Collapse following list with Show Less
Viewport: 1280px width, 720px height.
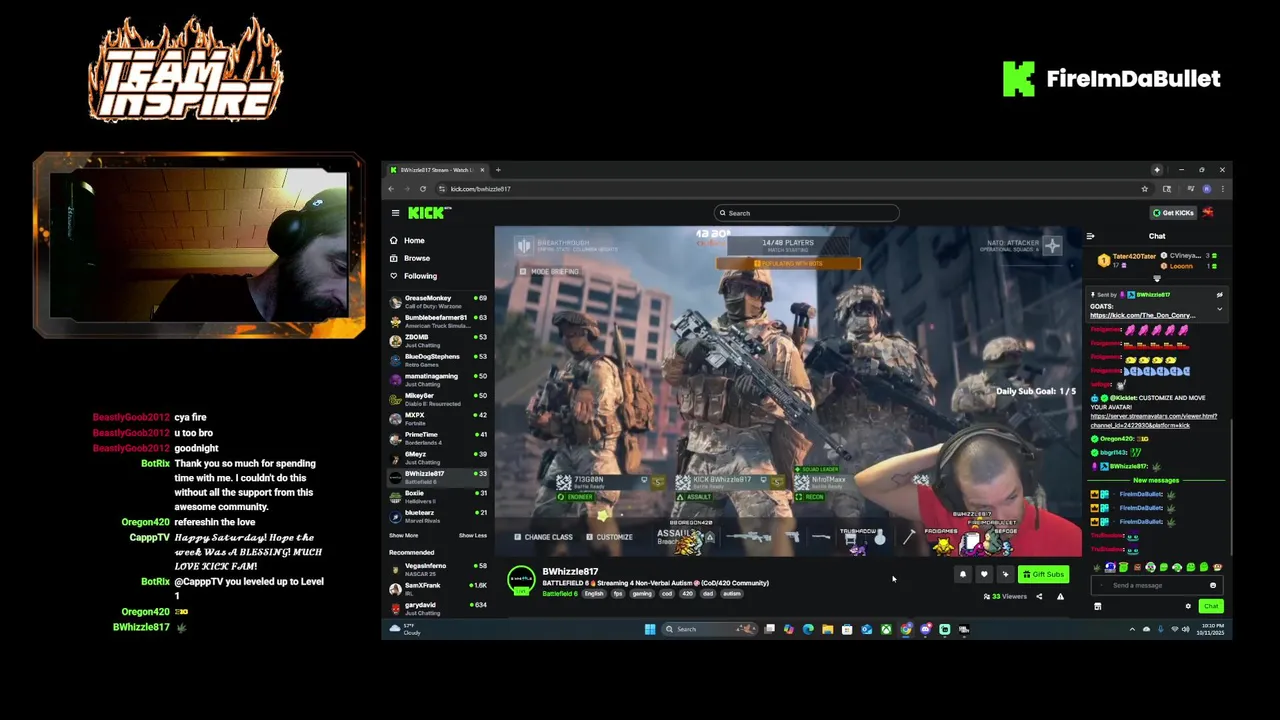(x=473, y=536)
